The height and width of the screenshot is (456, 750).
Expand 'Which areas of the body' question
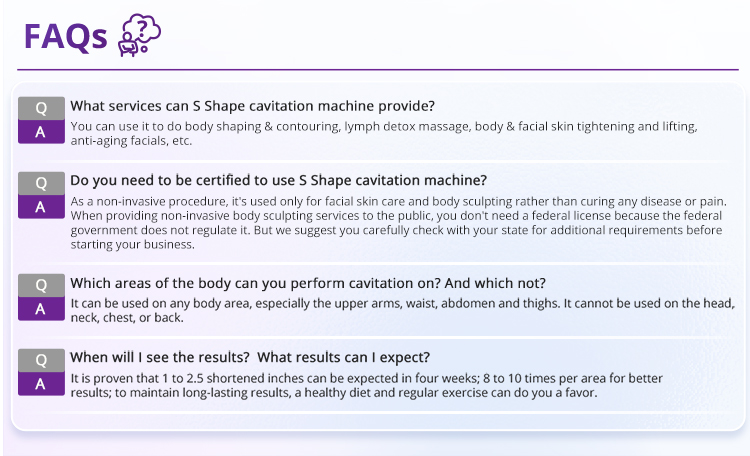(308, 283)
